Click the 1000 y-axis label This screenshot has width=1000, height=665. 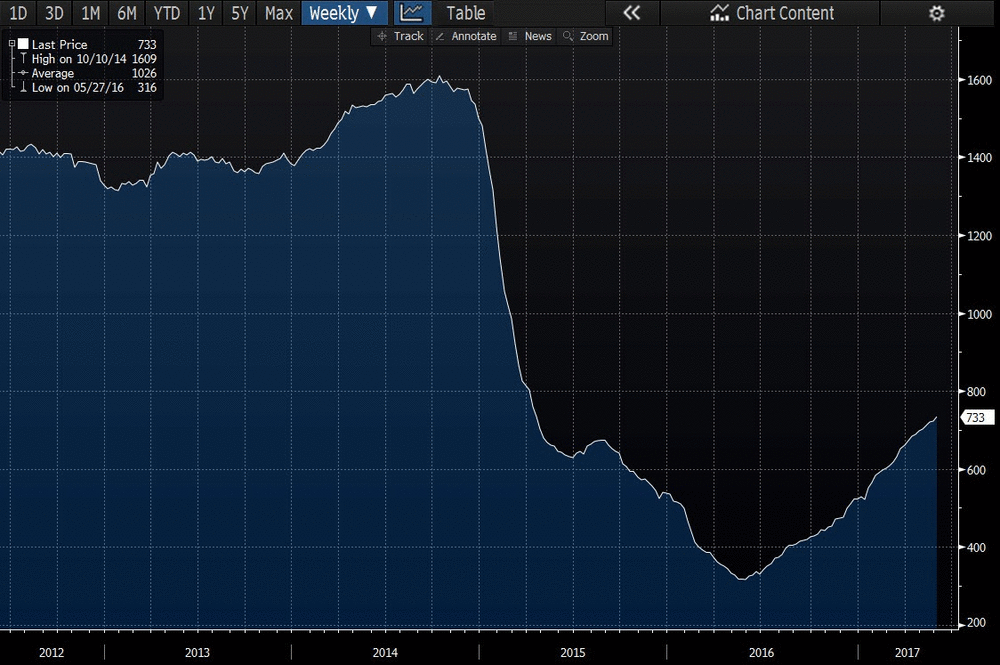(x=980, y=314)
